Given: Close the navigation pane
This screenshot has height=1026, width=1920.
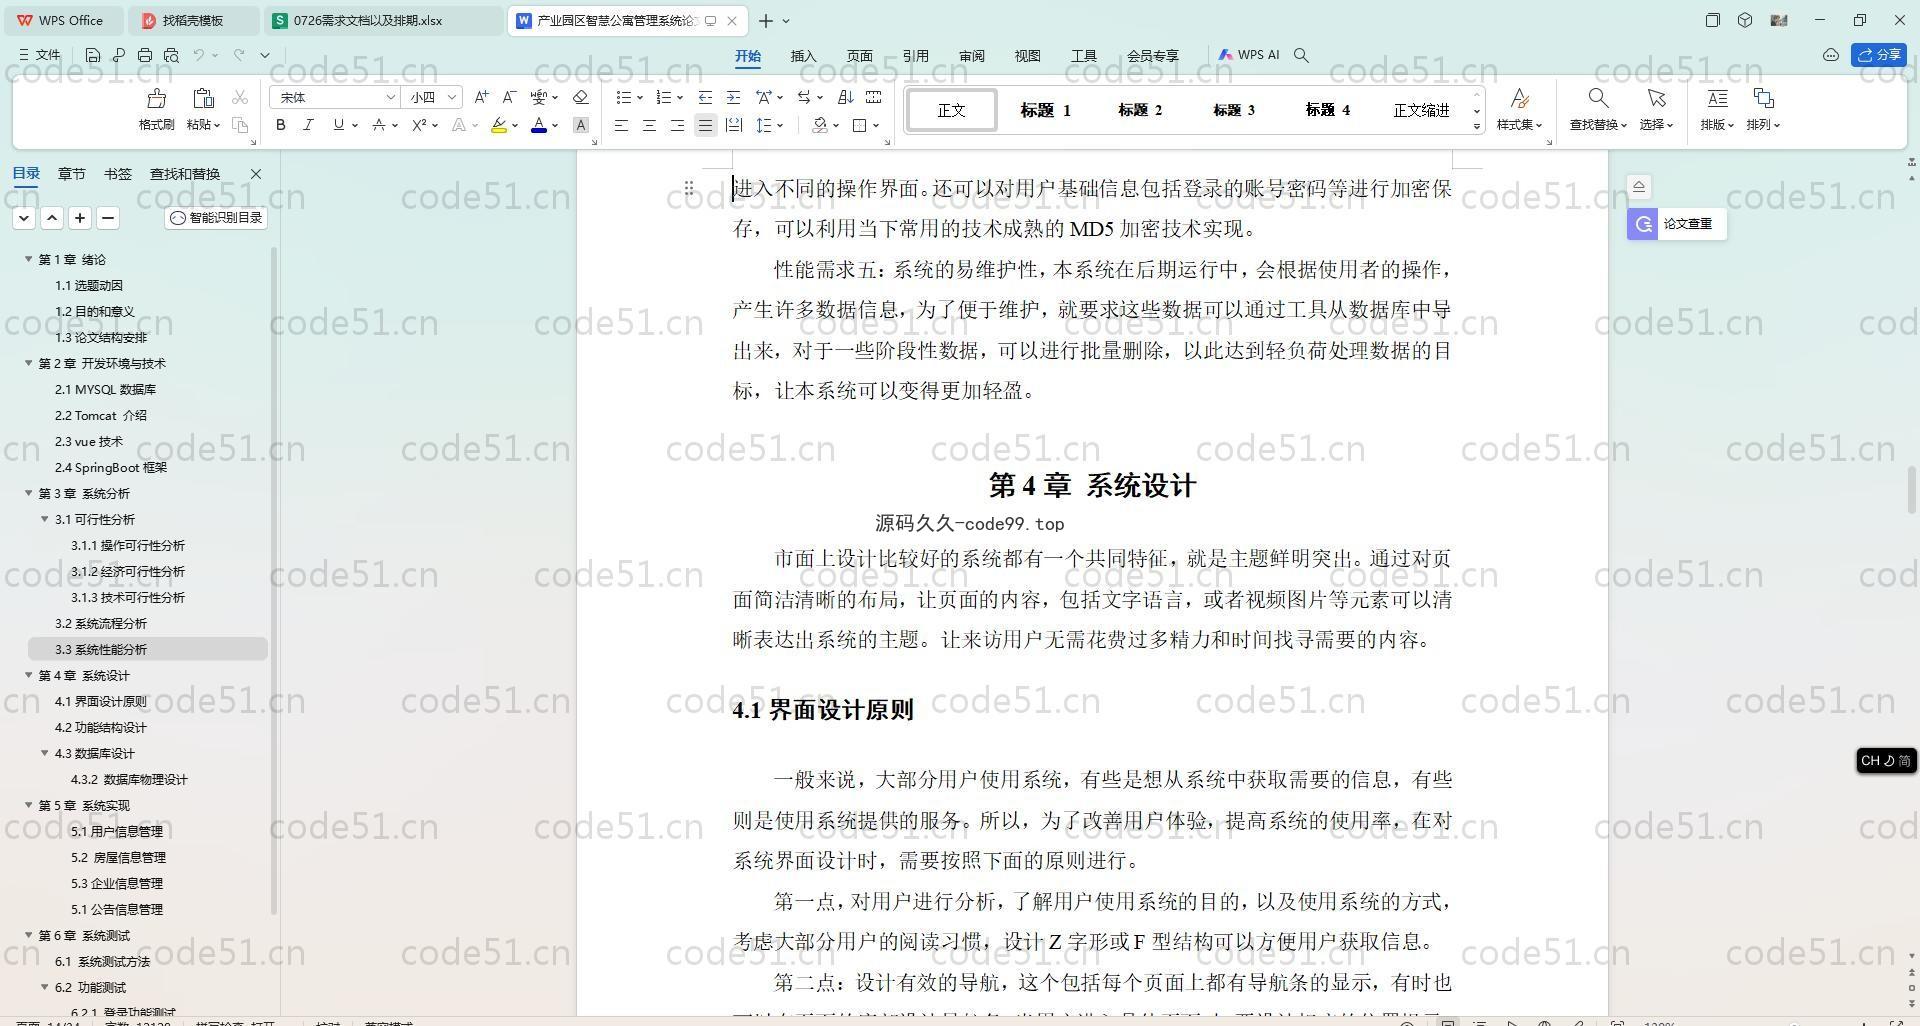Looking at the screenshot, I should point(256,174).
